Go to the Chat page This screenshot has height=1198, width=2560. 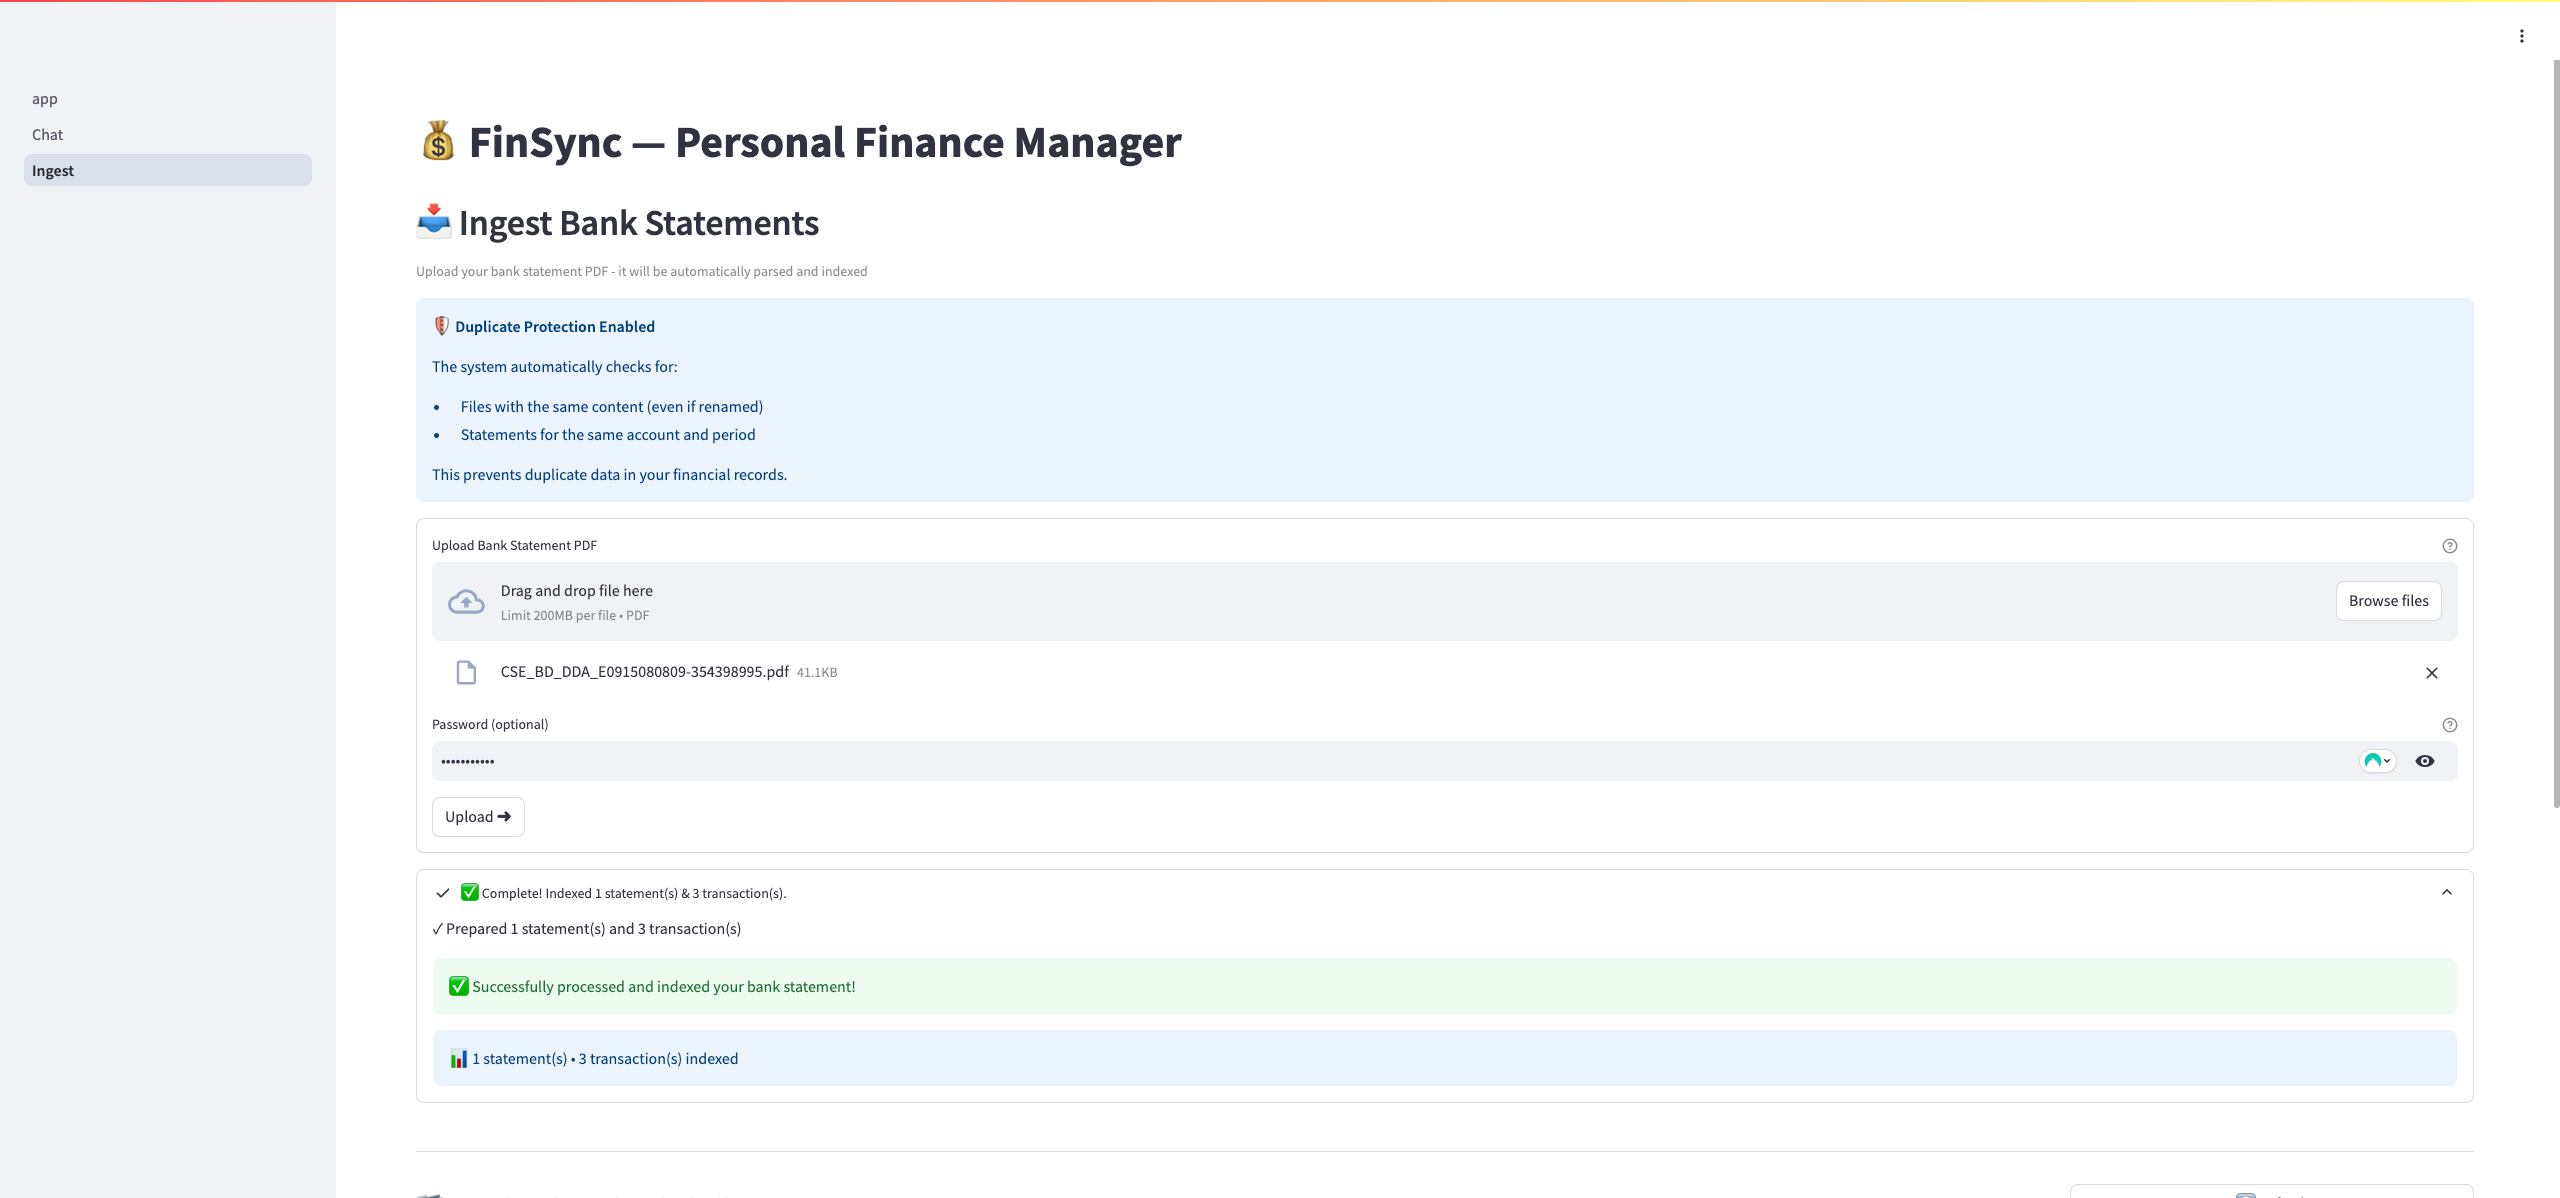click(47, 135)
